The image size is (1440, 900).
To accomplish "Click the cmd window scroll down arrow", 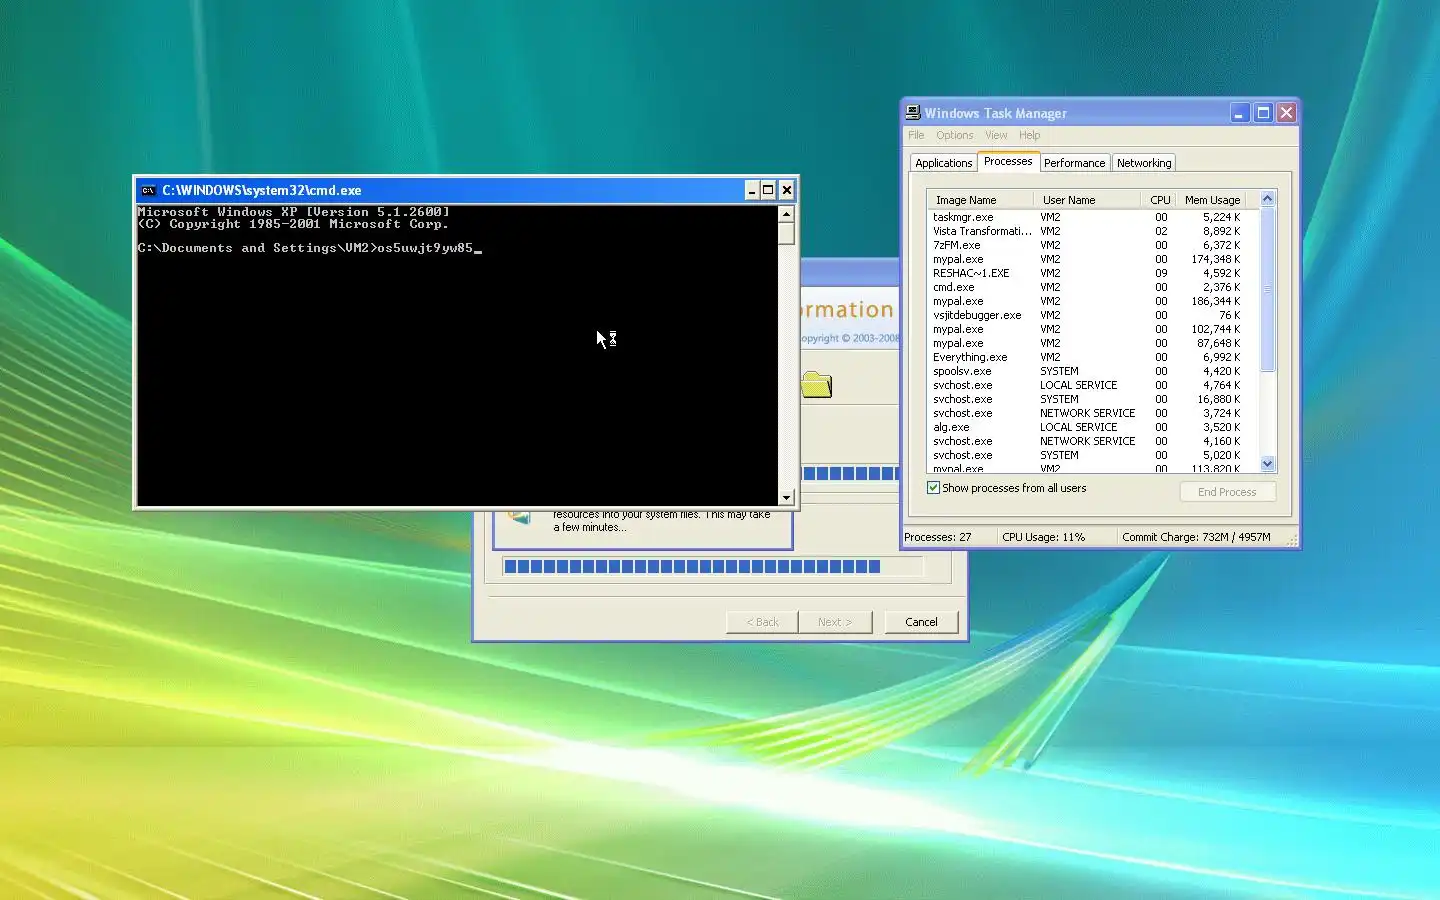I will [x=786, y=497].
